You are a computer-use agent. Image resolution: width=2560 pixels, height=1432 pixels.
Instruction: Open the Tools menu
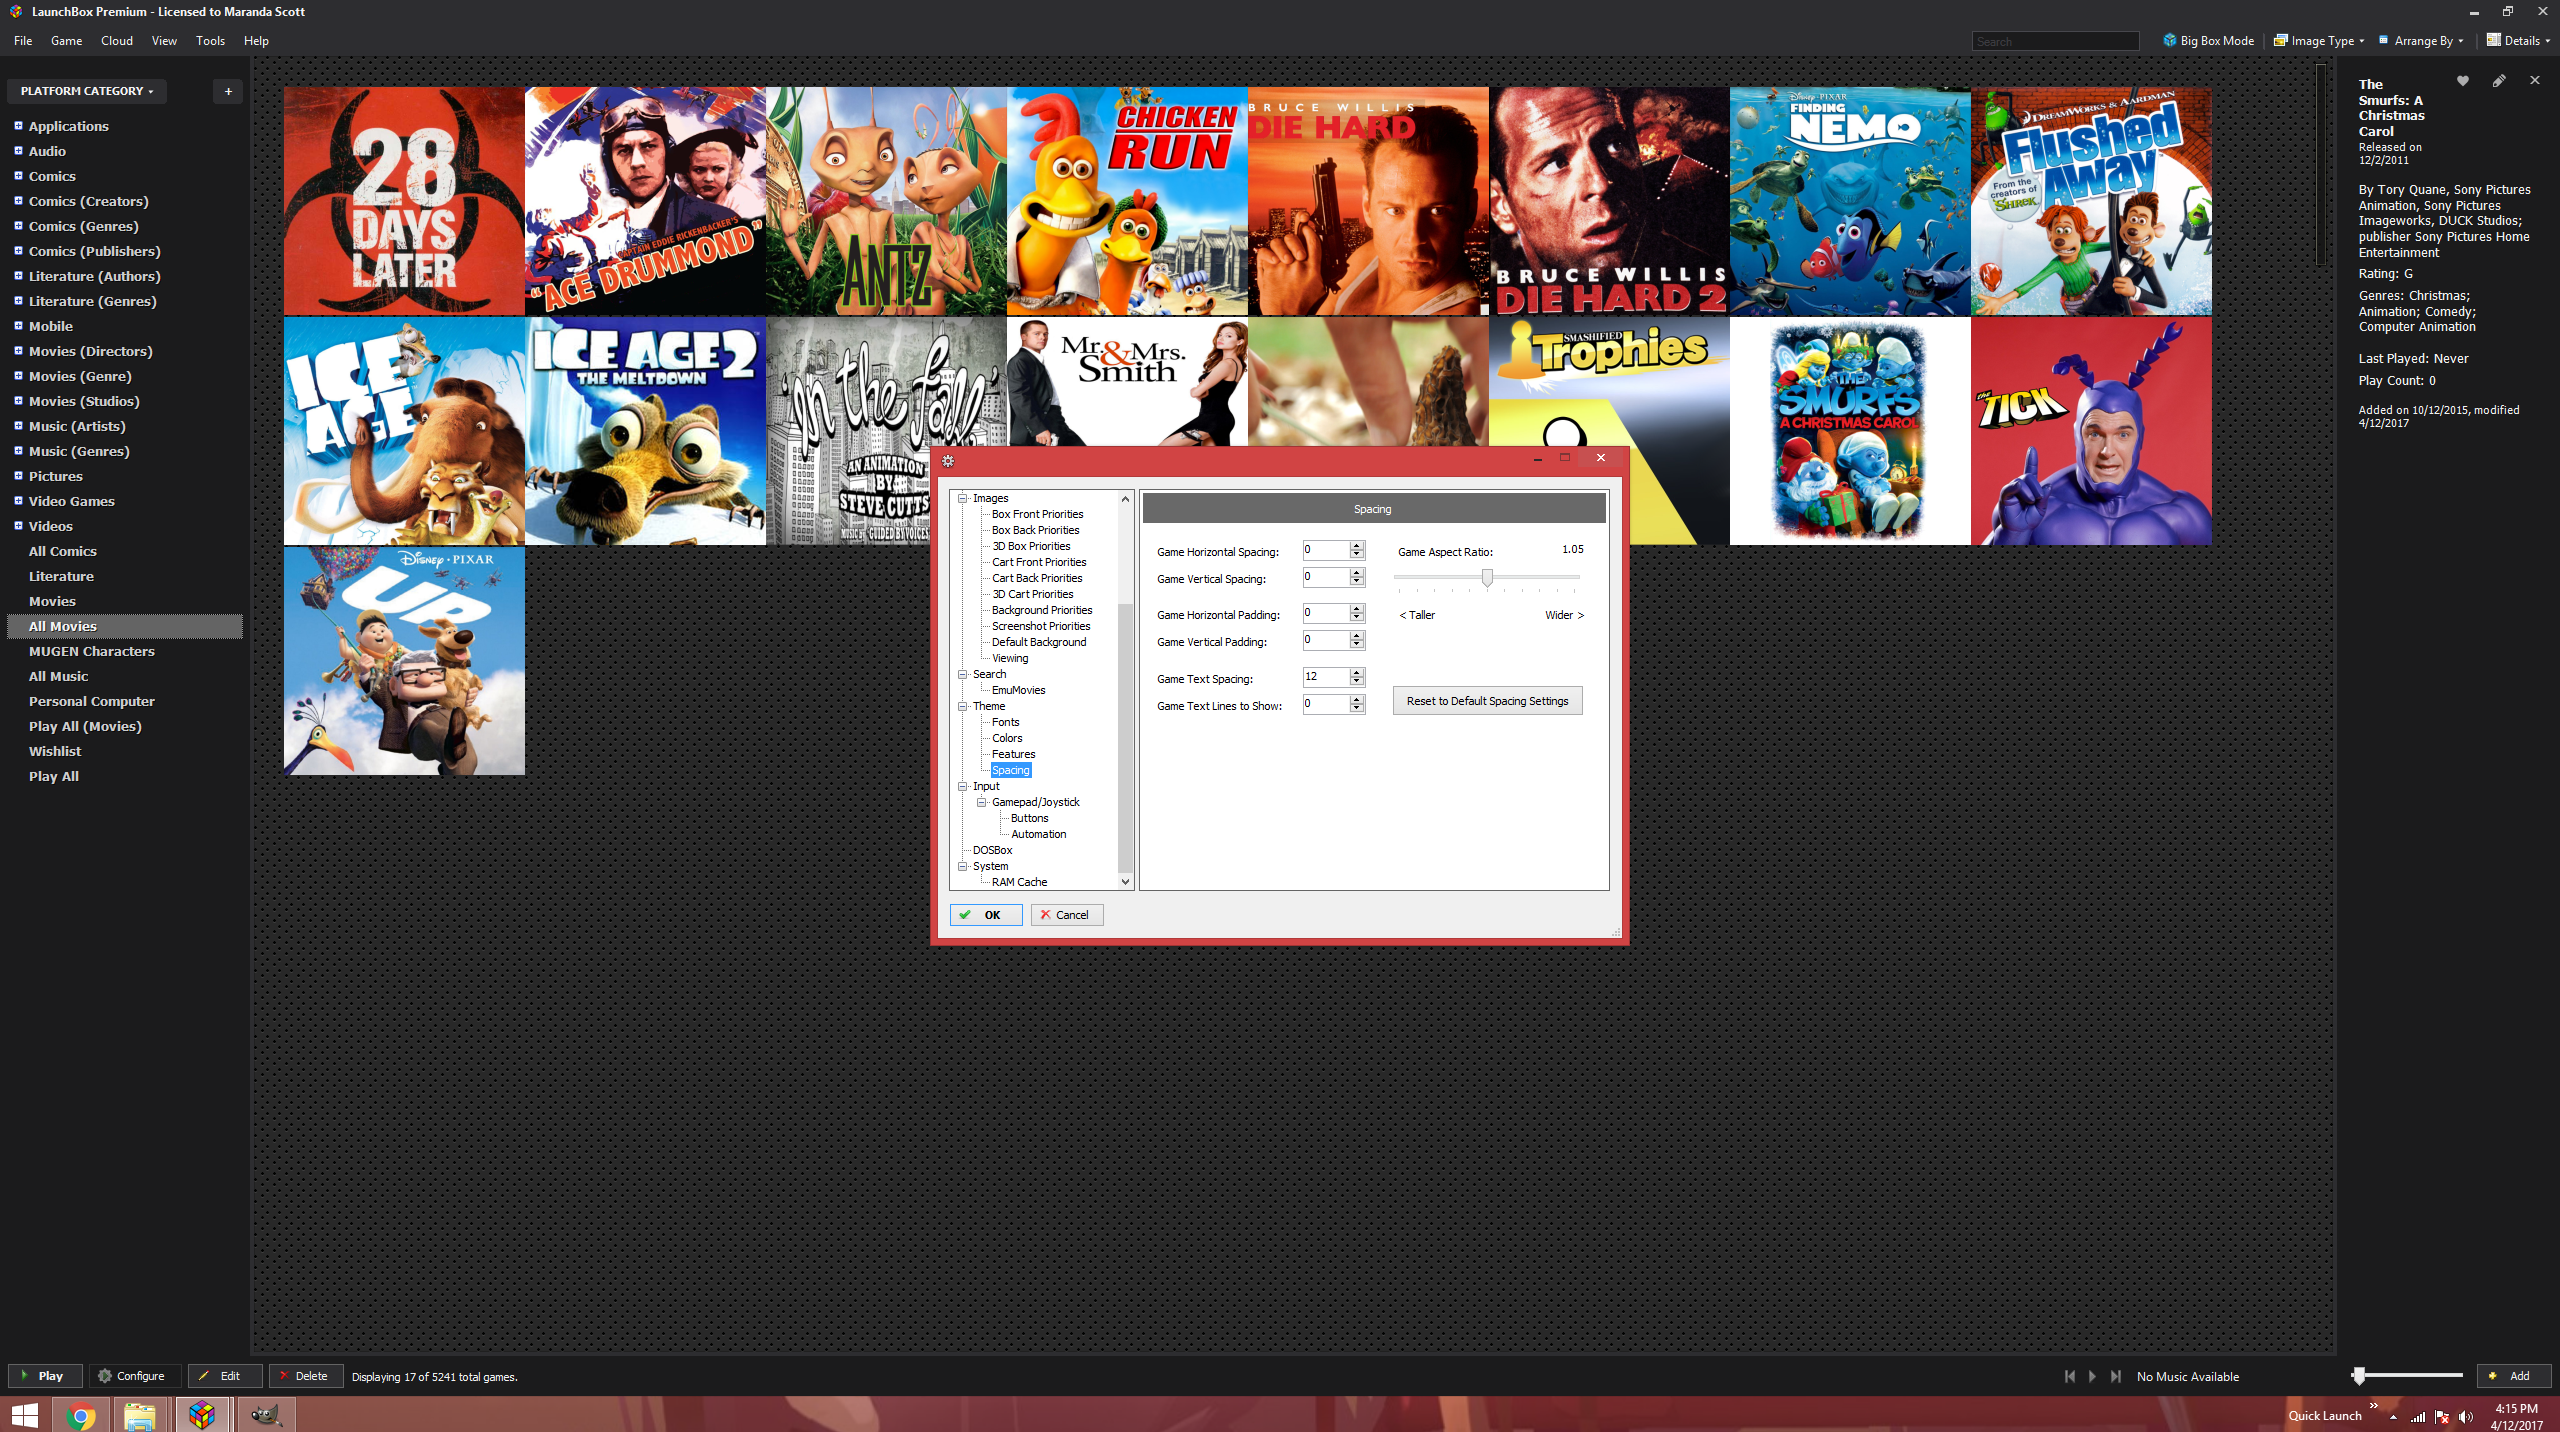coord(210,41)
